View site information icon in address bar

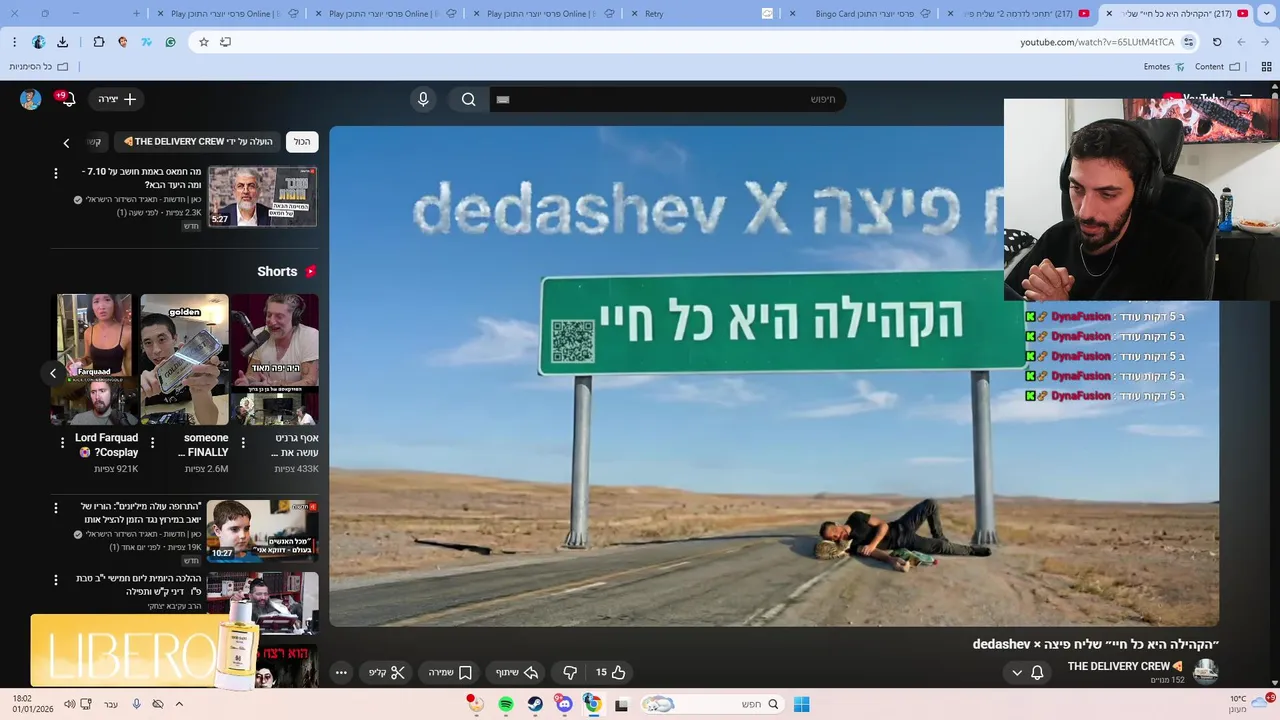click(1188, 42)
